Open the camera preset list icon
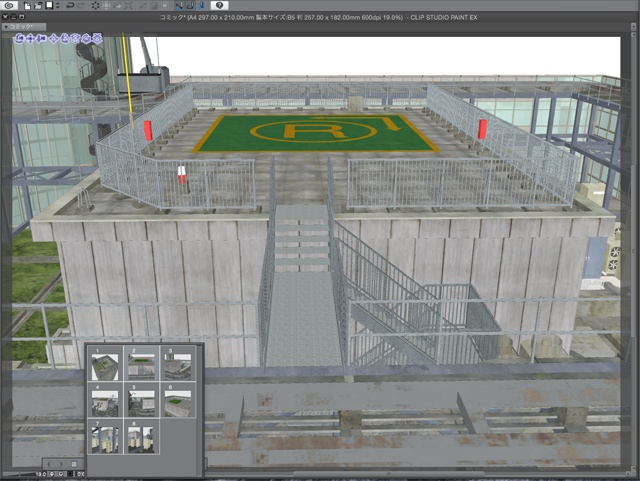 click(x=74, y=464)
